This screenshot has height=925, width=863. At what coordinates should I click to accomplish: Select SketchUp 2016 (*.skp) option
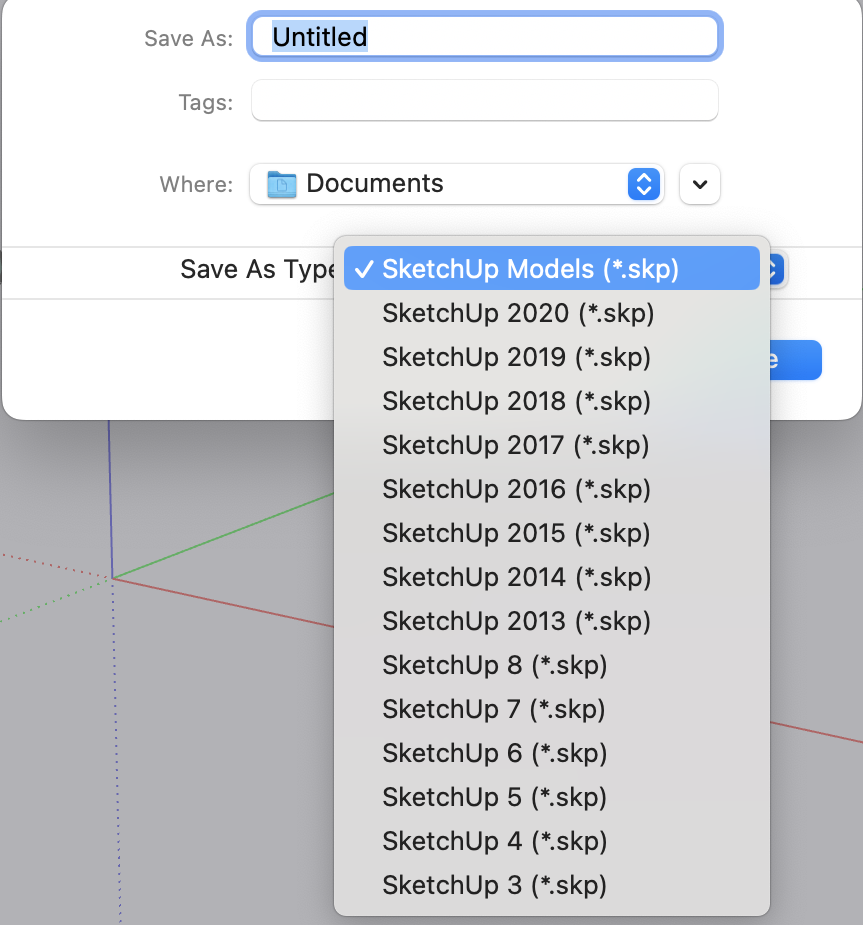click(516, 489)
